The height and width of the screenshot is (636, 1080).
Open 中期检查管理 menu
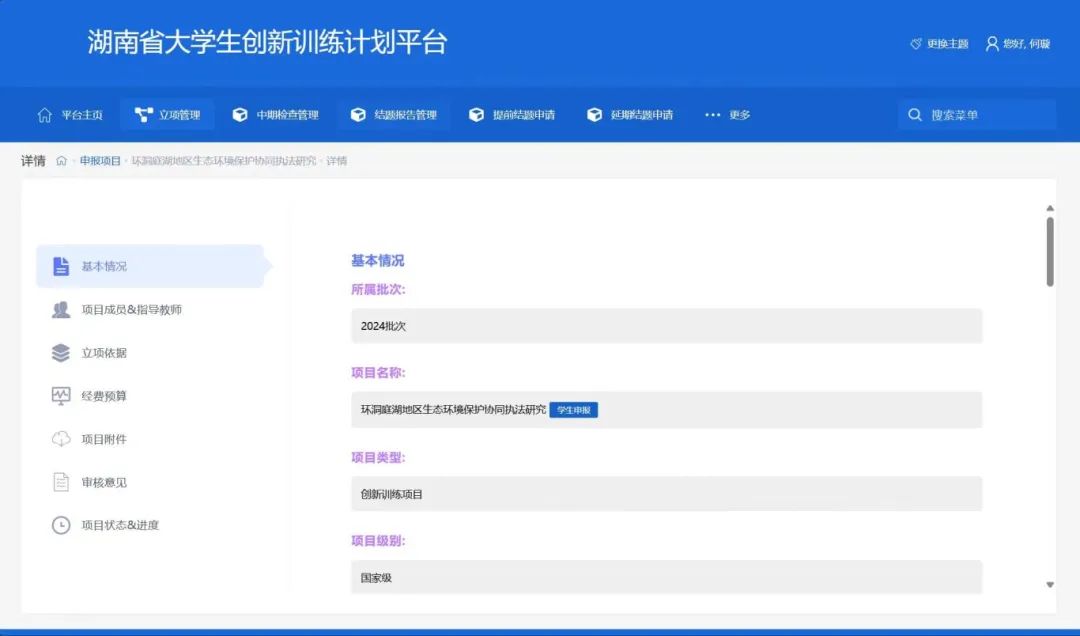[276, 115]
